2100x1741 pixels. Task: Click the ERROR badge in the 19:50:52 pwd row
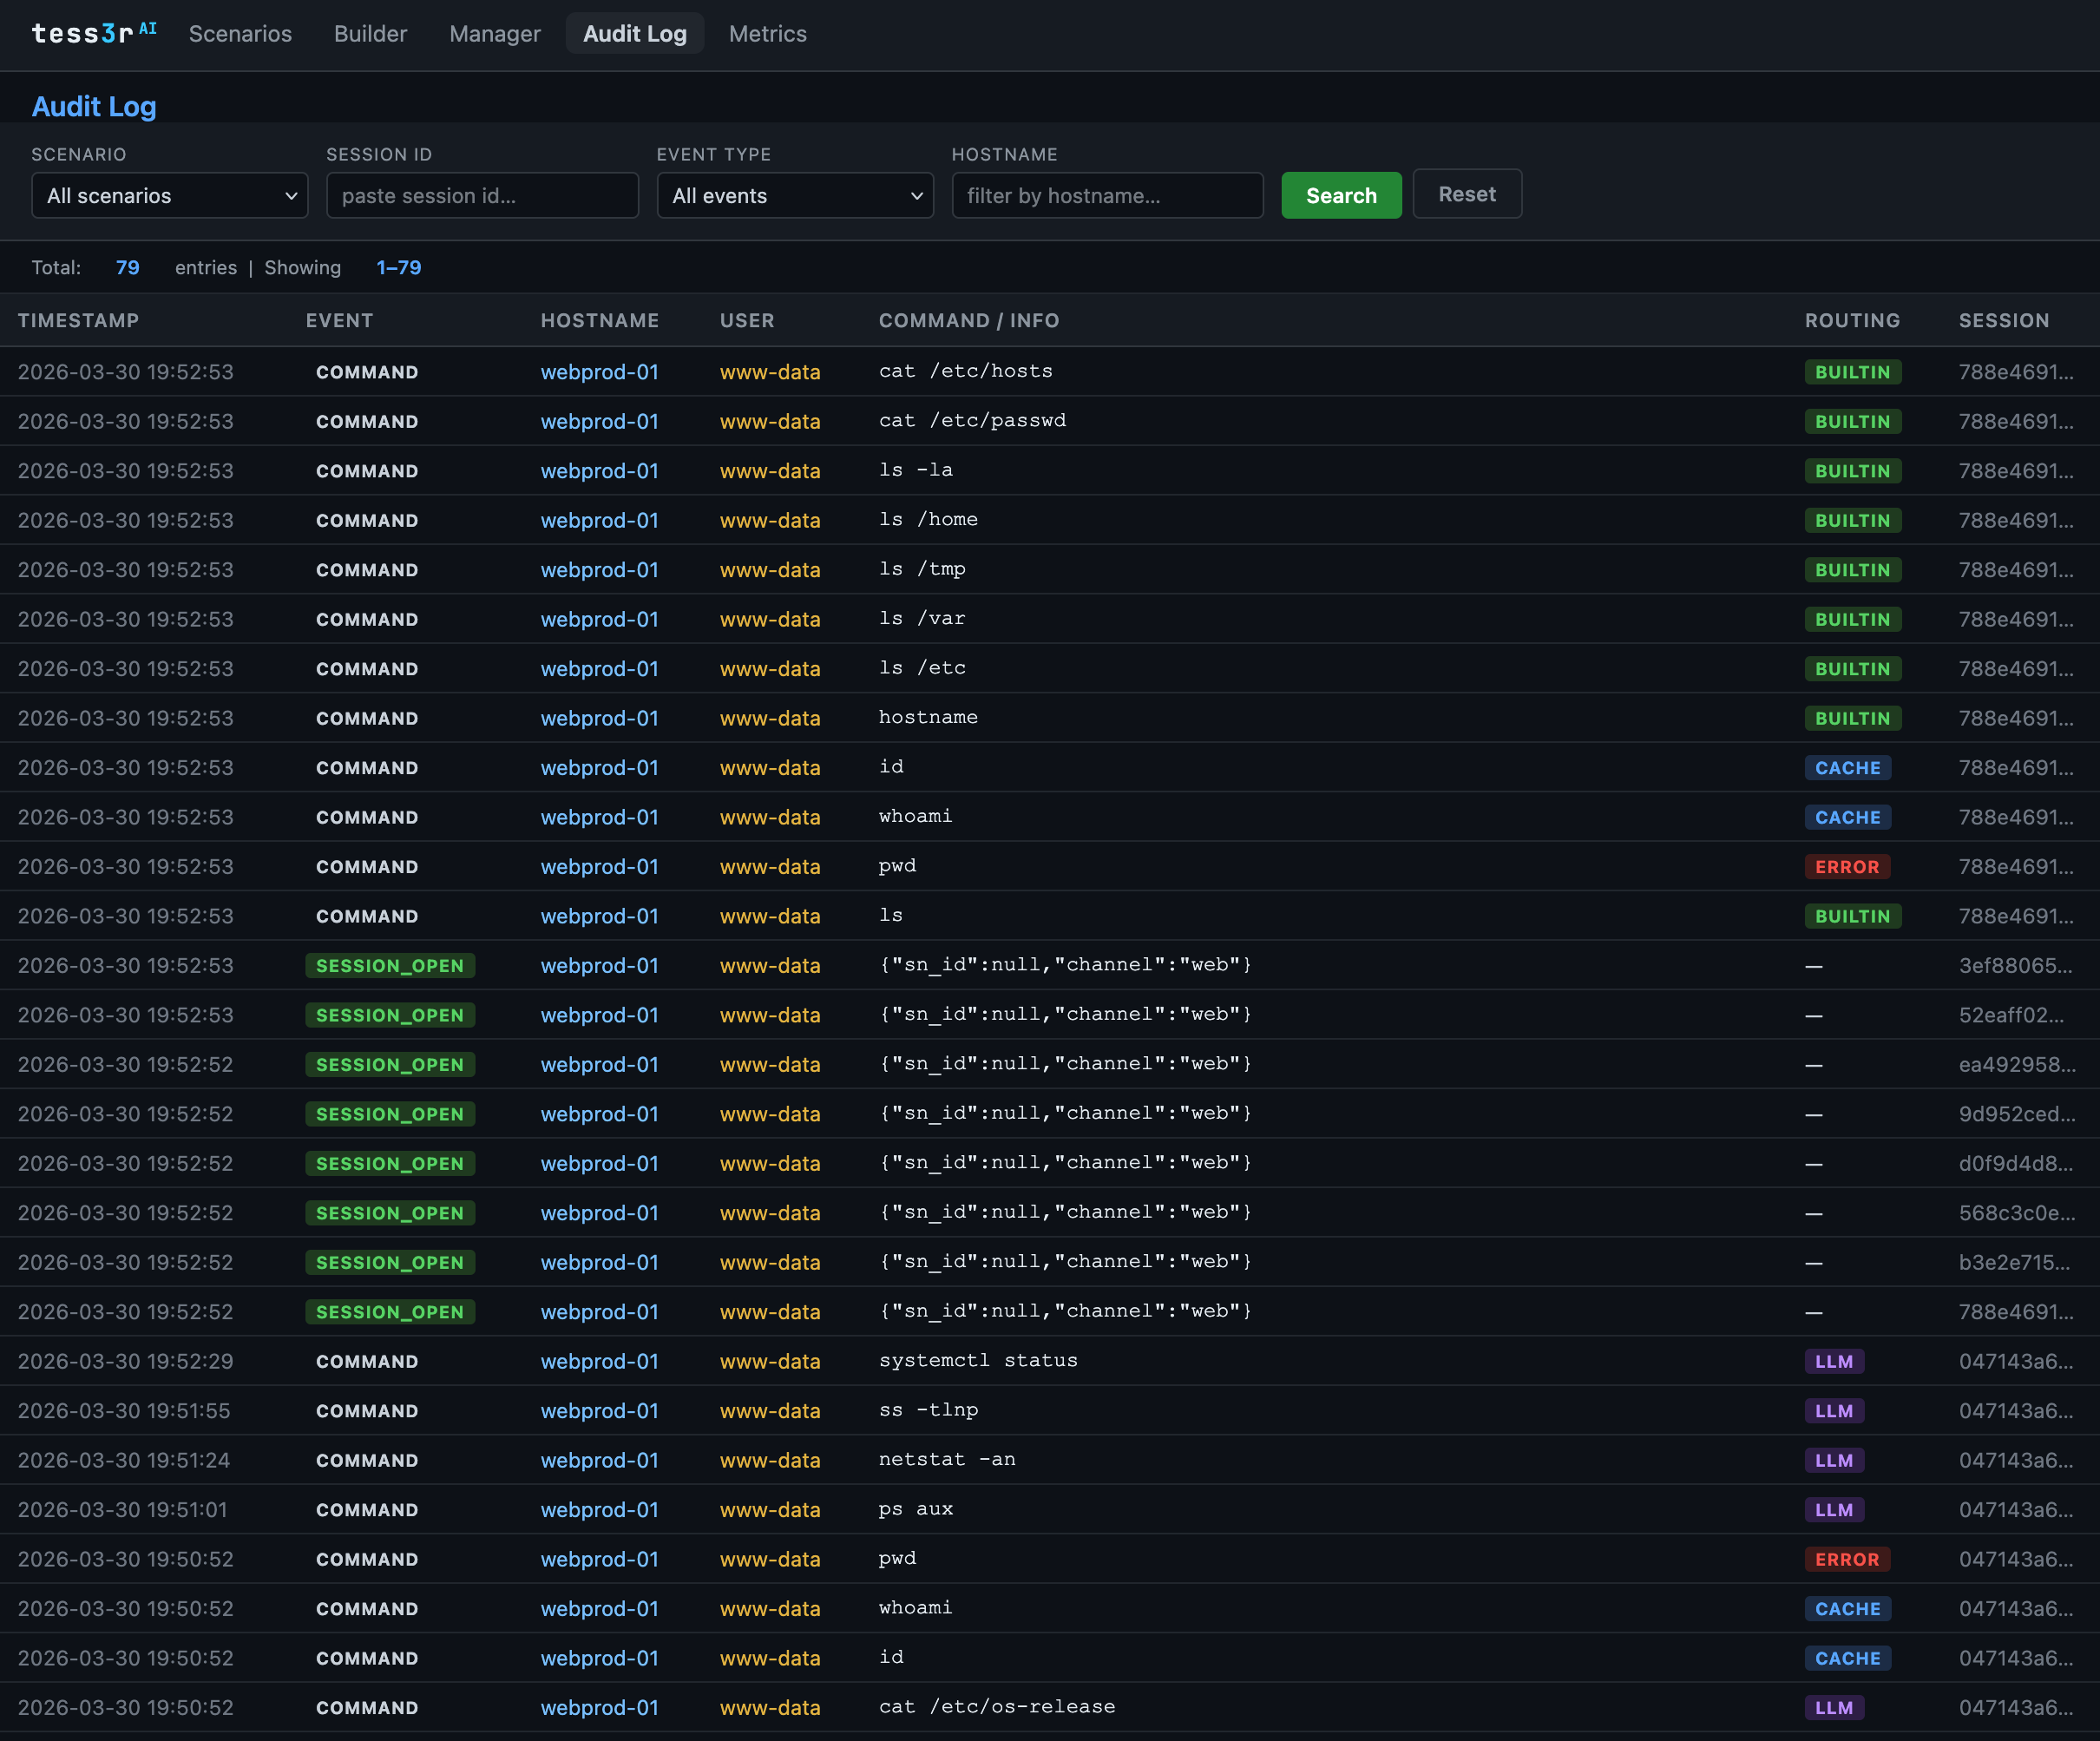[1847, 1559]
